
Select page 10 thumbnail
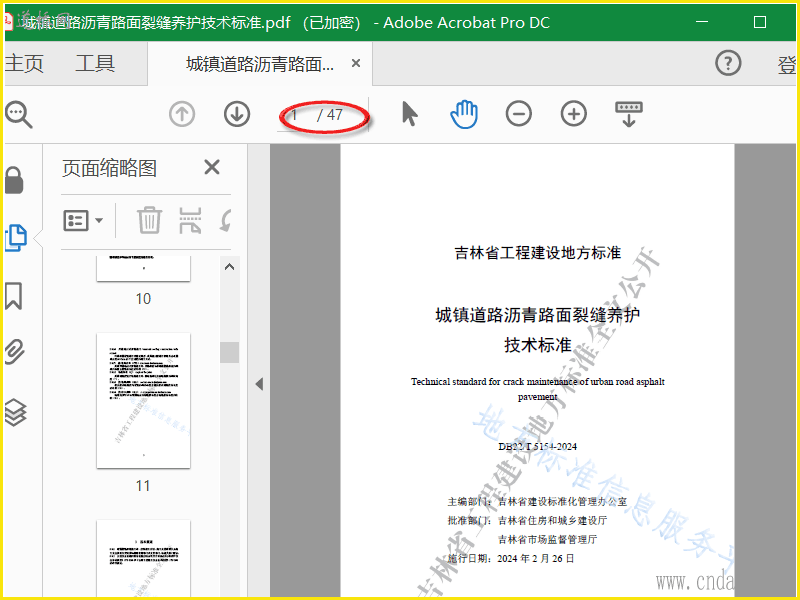143,268
